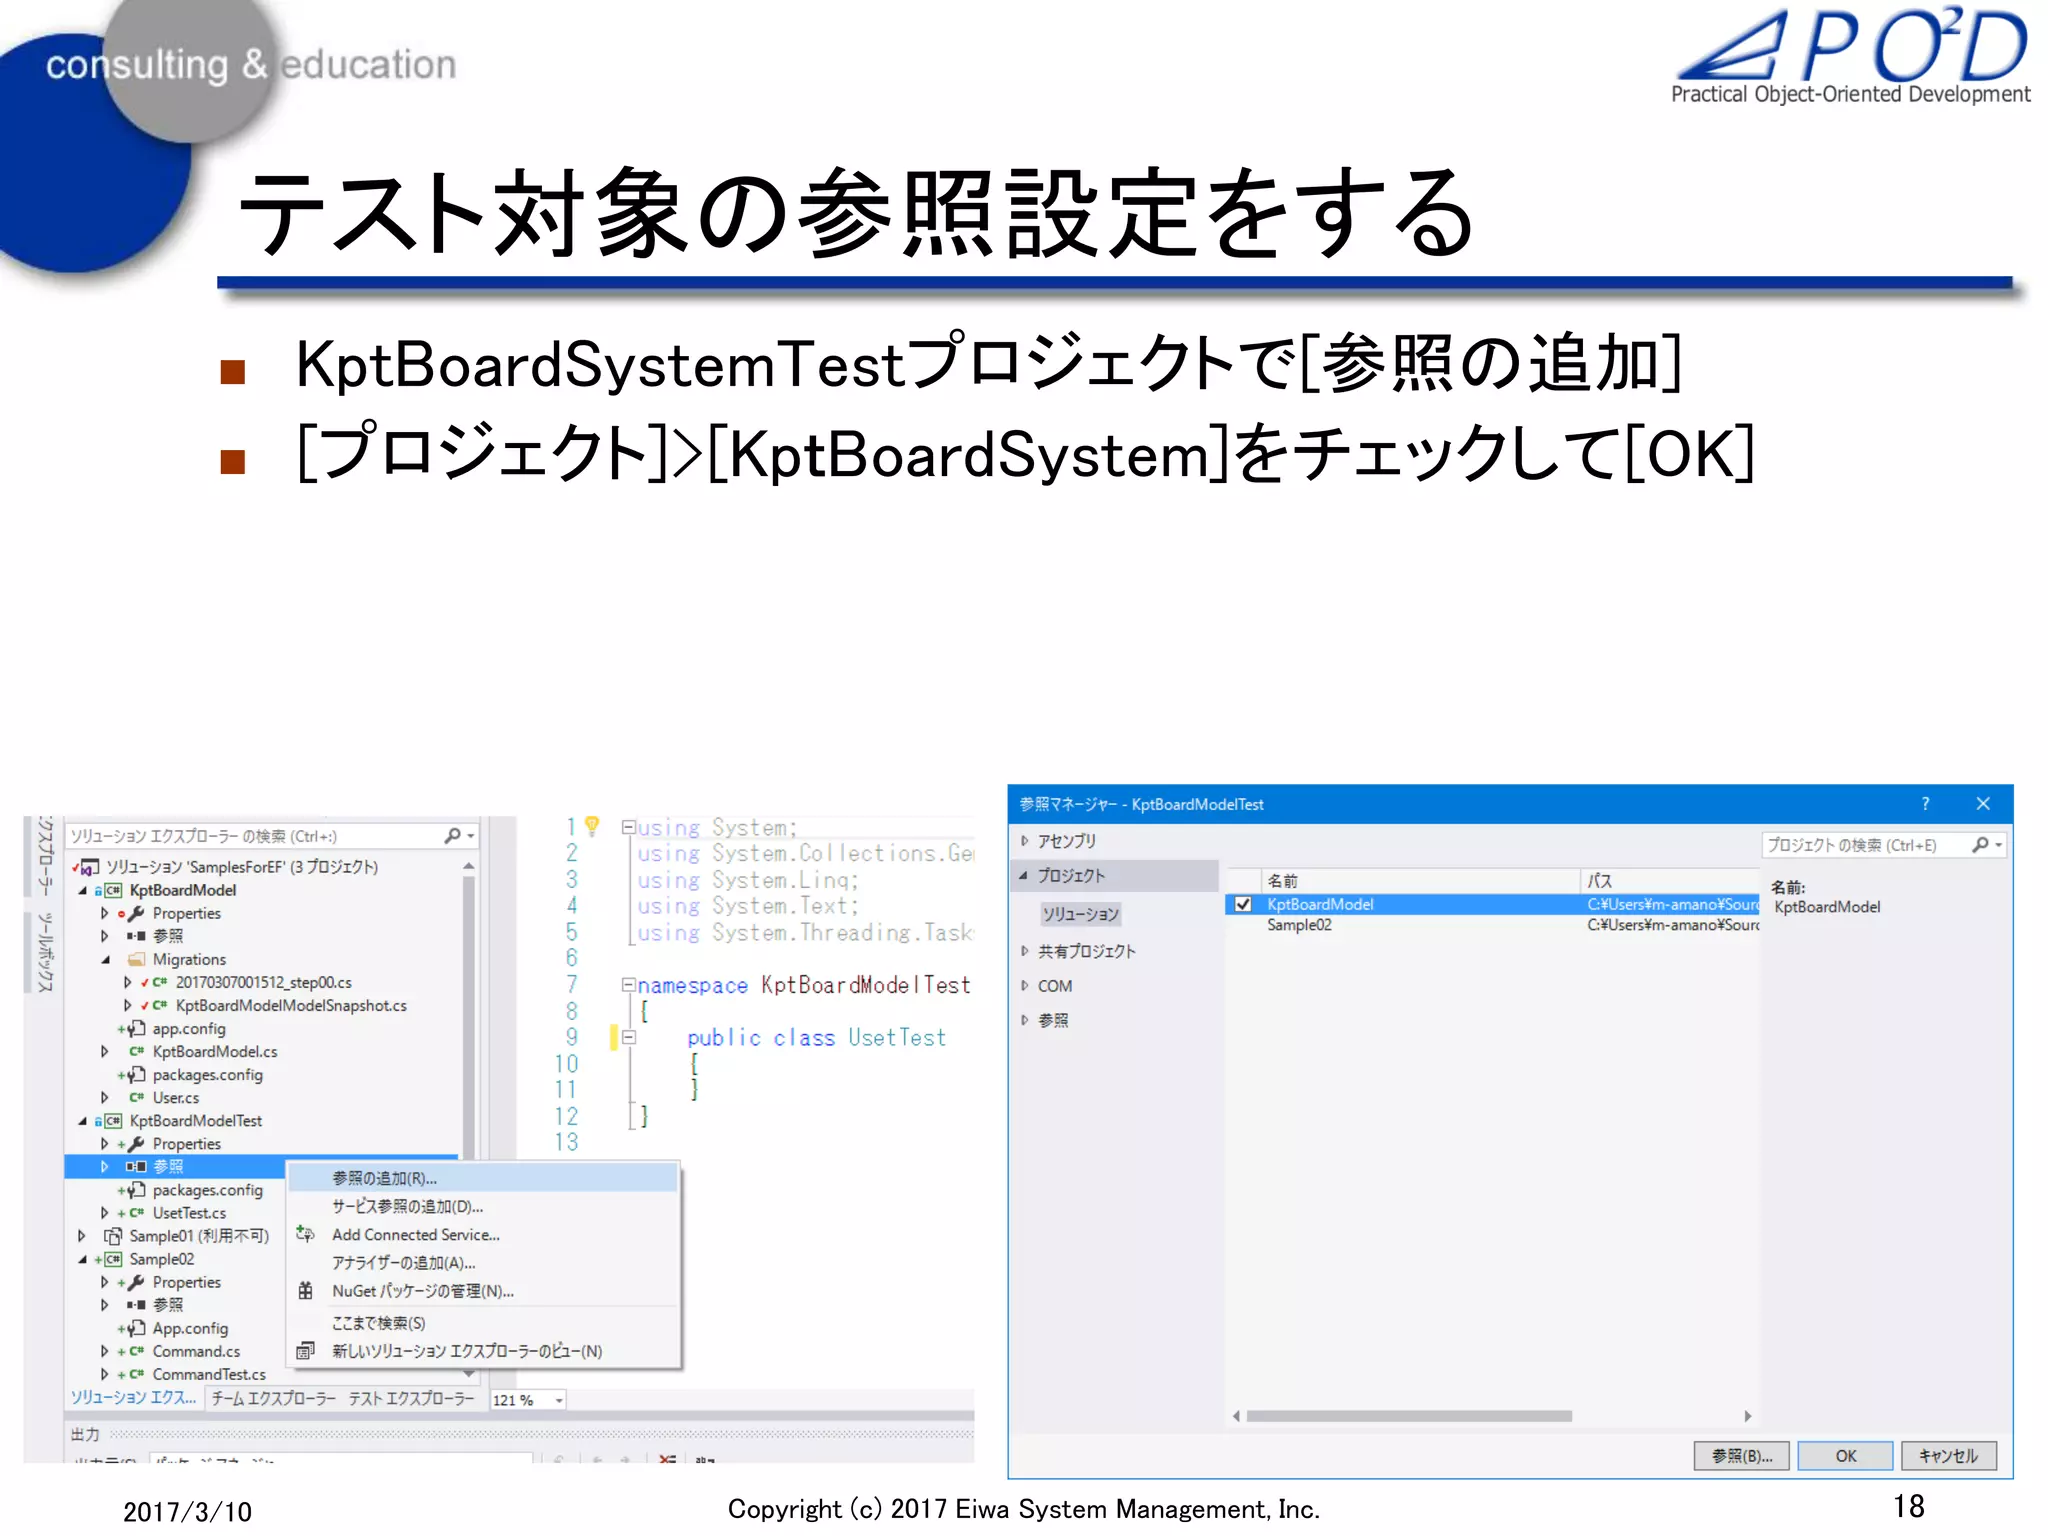Select the Migrations folder icon

point(137,959)
